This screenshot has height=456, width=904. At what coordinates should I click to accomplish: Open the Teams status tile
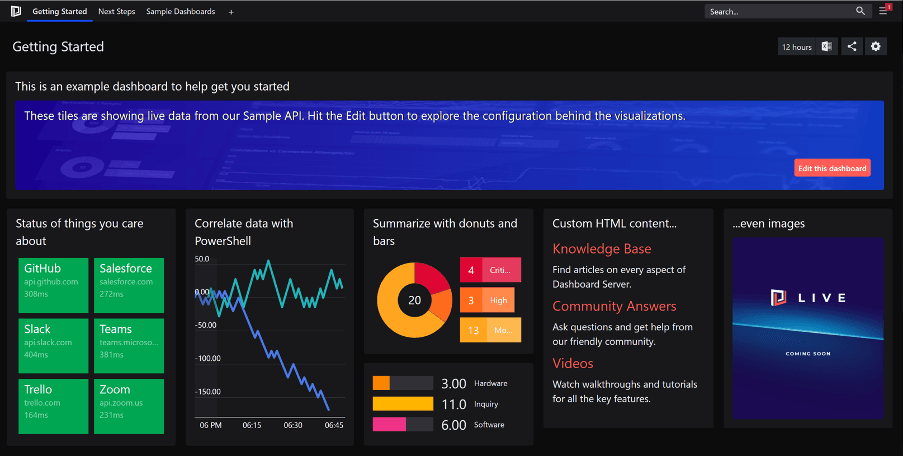coord(129,346)
